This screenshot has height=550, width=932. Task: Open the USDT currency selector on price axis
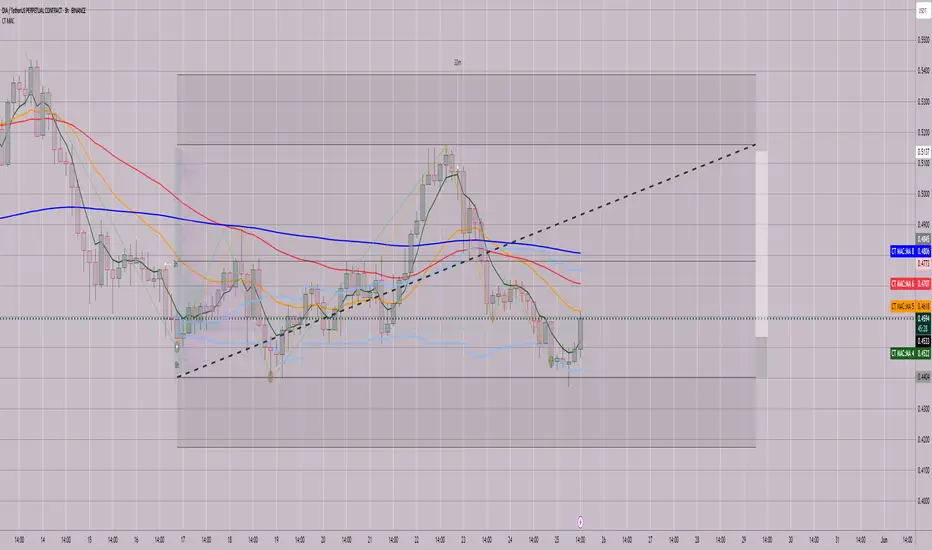[923, 11]
